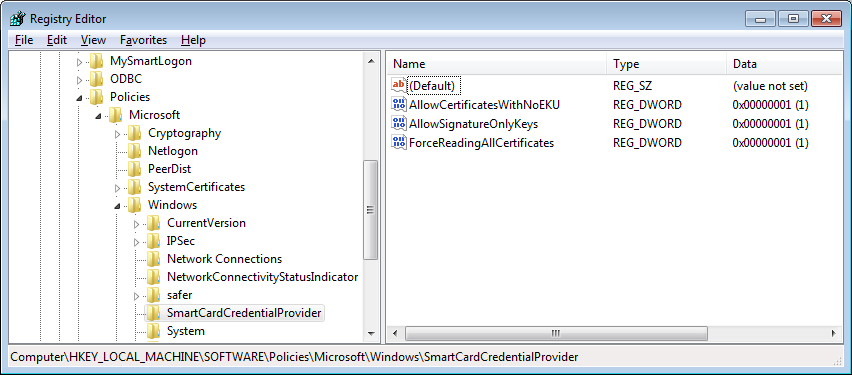Click values pane scroll right arrow
852x375 pixels.
(x=834, y=333)
